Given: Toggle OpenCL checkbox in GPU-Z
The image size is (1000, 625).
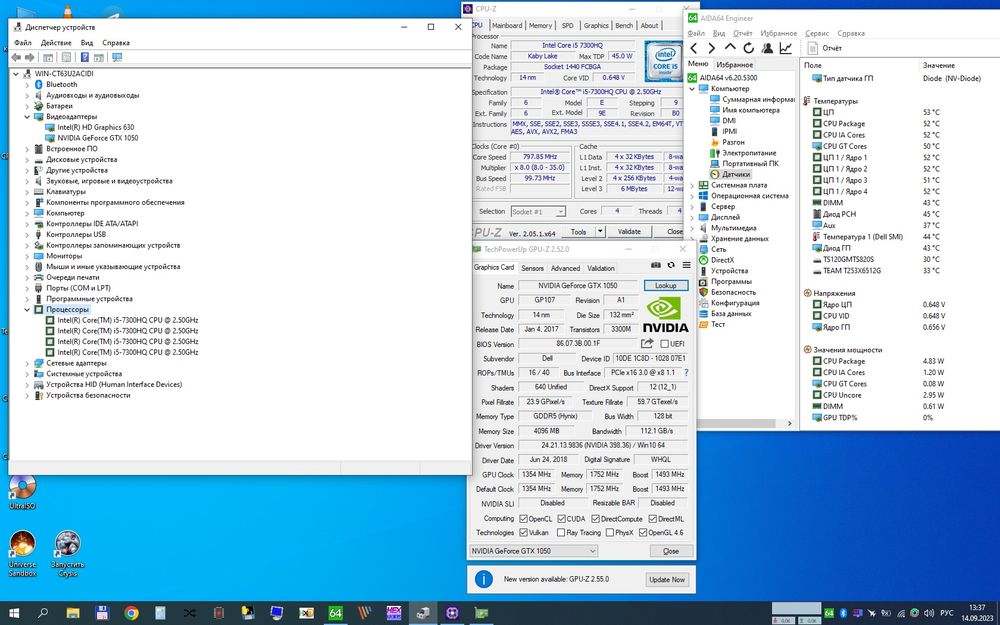Looking at the screenshot, I should tap(523, 518).
